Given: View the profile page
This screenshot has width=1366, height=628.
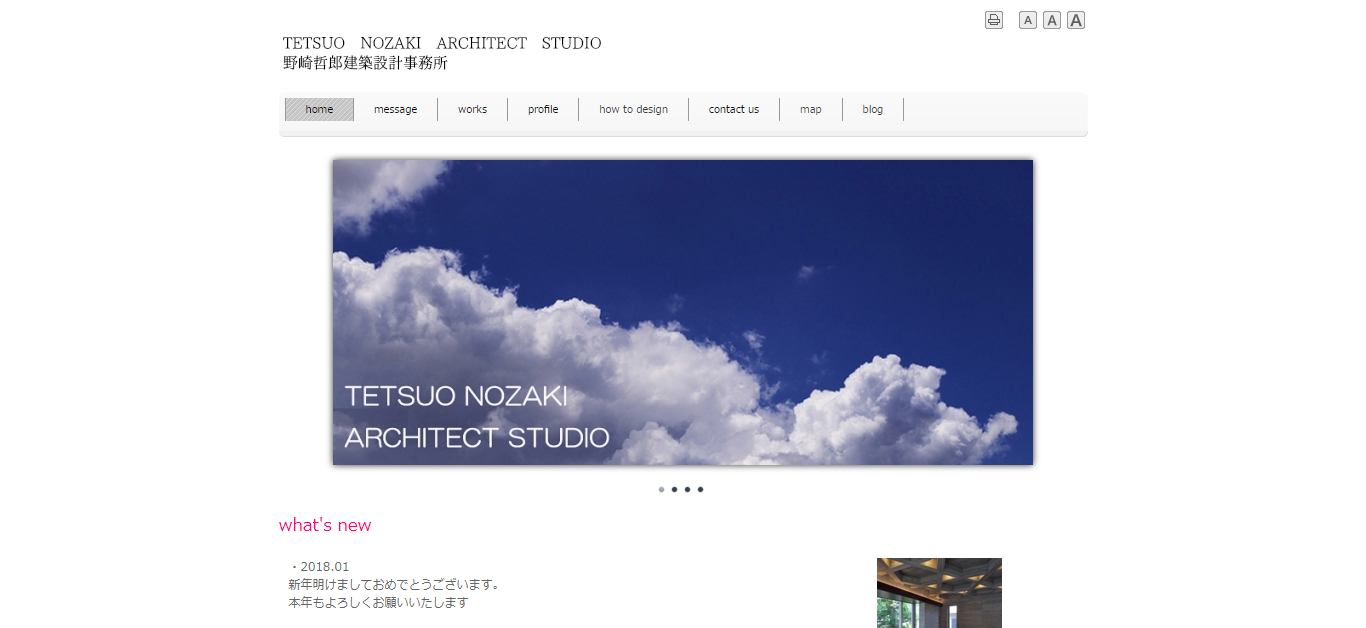Looking at the screenshot, I should (x=543, y=109).
